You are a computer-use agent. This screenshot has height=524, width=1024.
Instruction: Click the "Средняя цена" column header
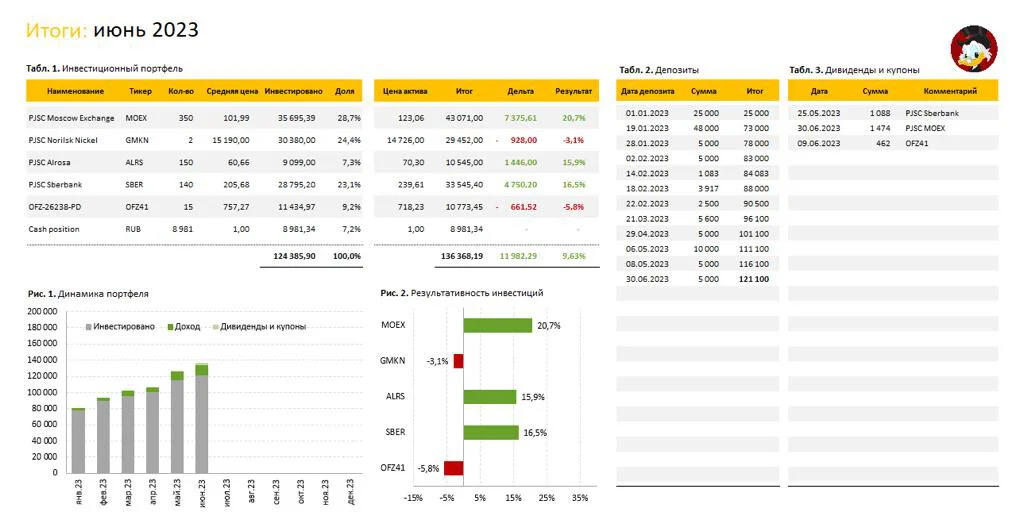[232, 91]
